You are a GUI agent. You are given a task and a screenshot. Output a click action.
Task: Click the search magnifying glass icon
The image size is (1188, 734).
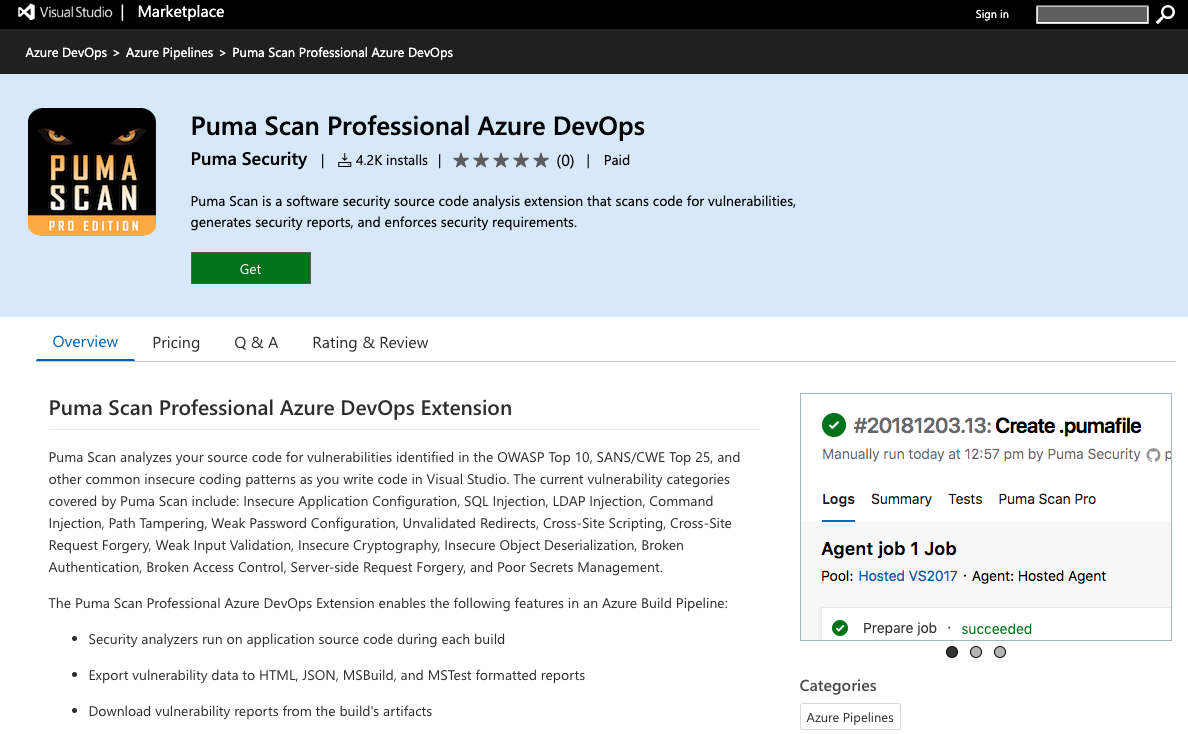pyautogui.click(x=1165, y=14)
